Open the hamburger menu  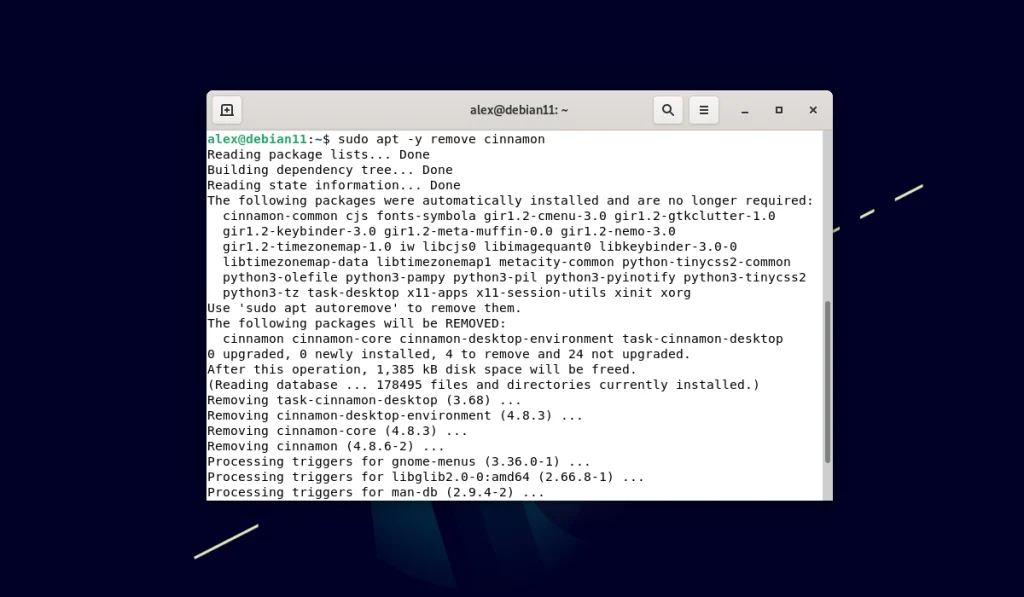pyautogui.click(x=704, y=110)
